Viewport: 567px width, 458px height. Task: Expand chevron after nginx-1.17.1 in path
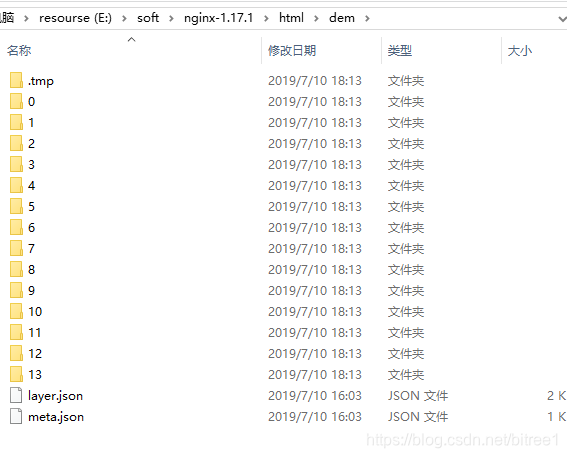(x=266, y=18)
